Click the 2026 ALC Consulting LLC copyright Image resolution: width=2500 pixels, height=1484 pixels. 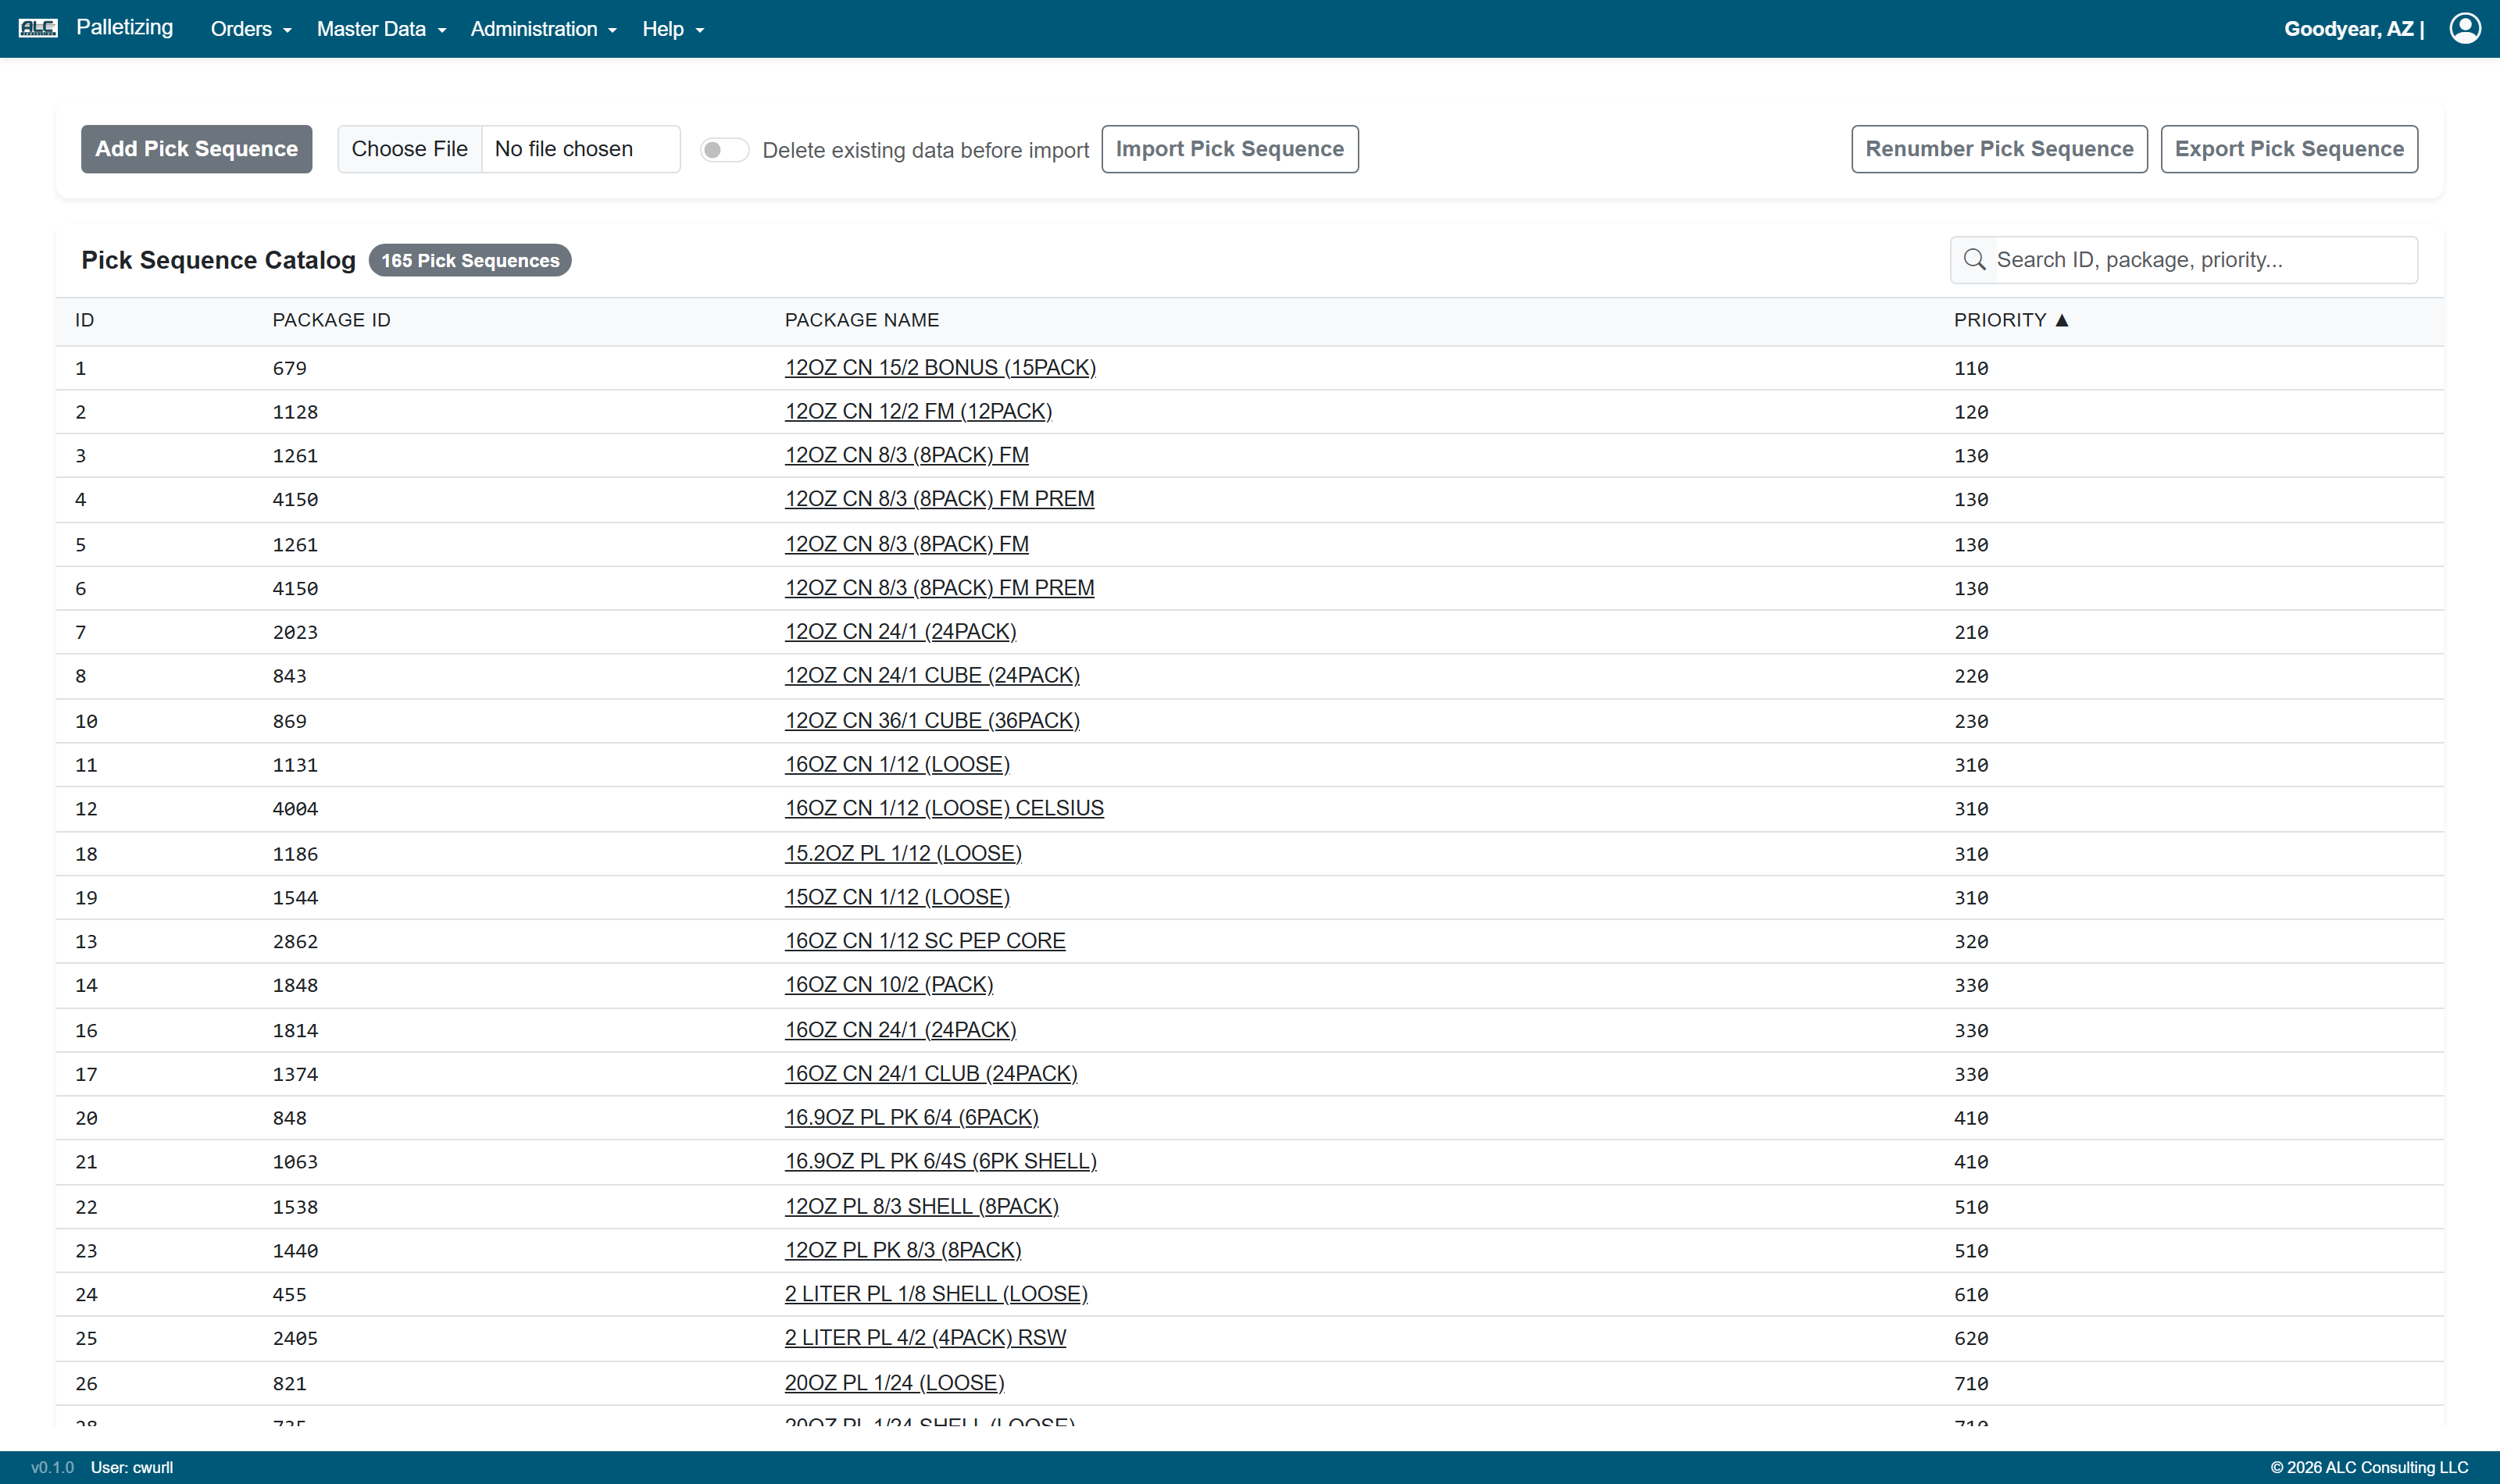2369,1468
